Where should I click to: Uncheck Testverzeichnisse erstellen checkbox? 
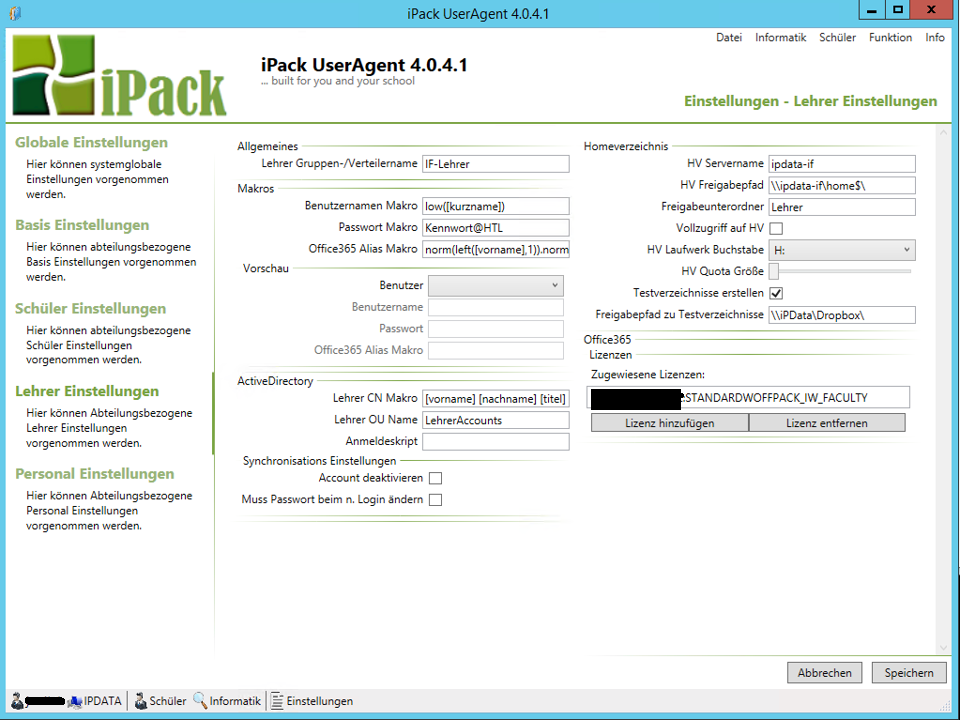point(776,293)
